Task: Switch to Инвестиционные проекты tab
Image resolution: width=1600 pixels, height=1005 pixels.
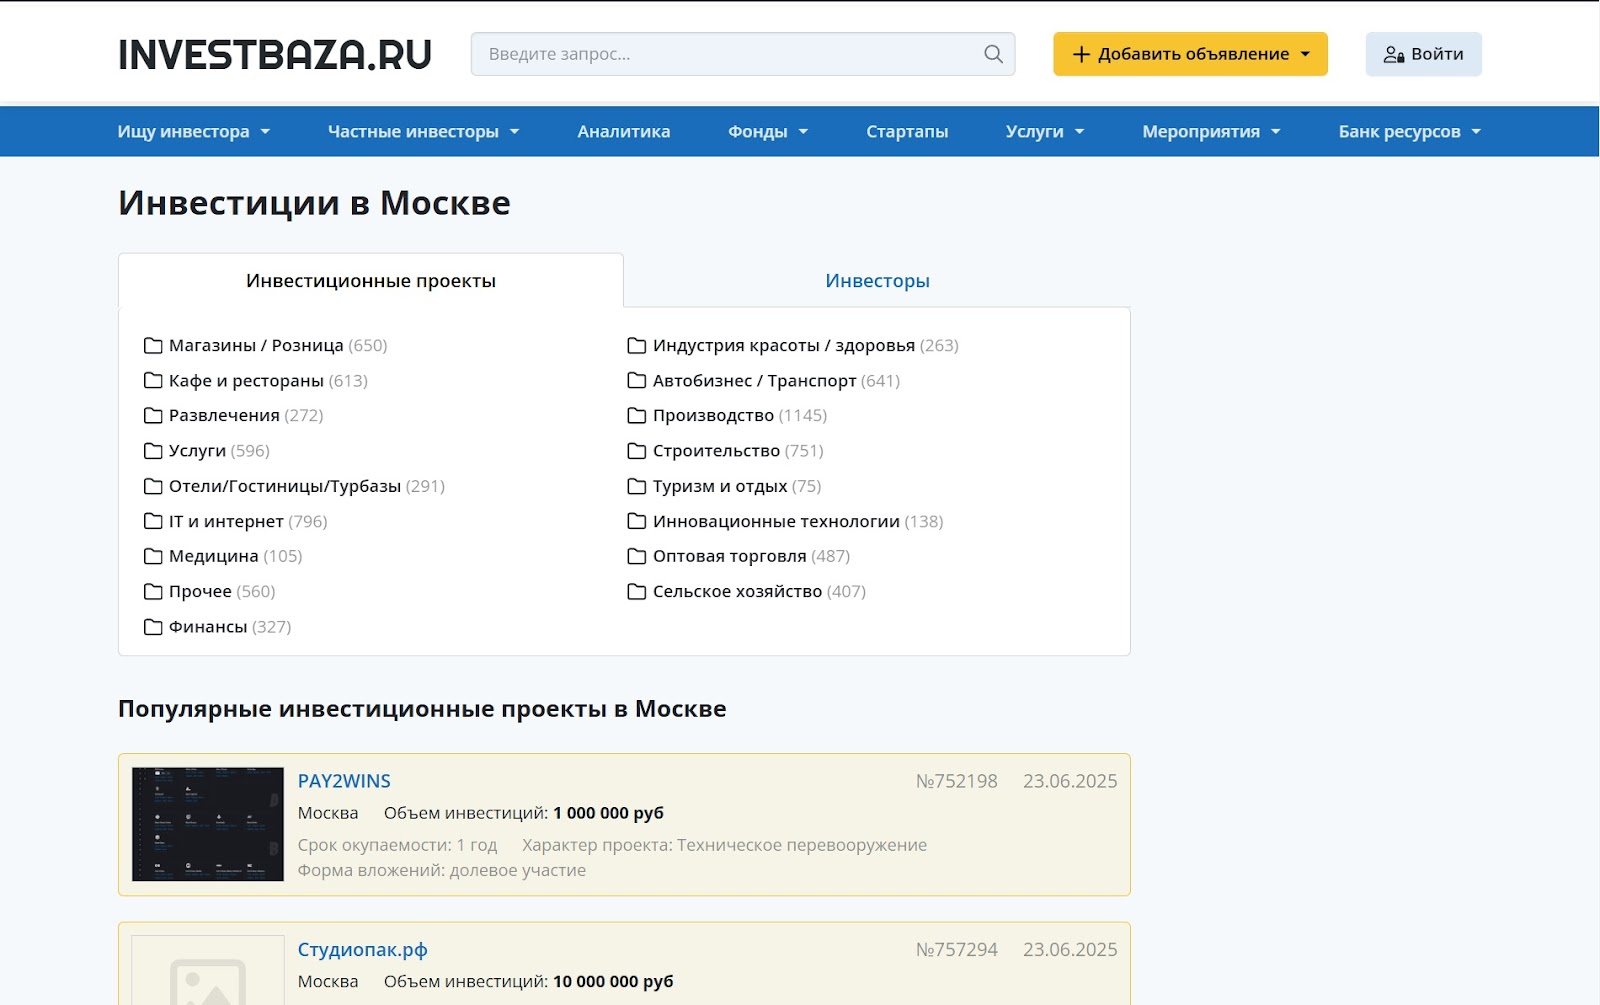Action: tap(371, 281)
